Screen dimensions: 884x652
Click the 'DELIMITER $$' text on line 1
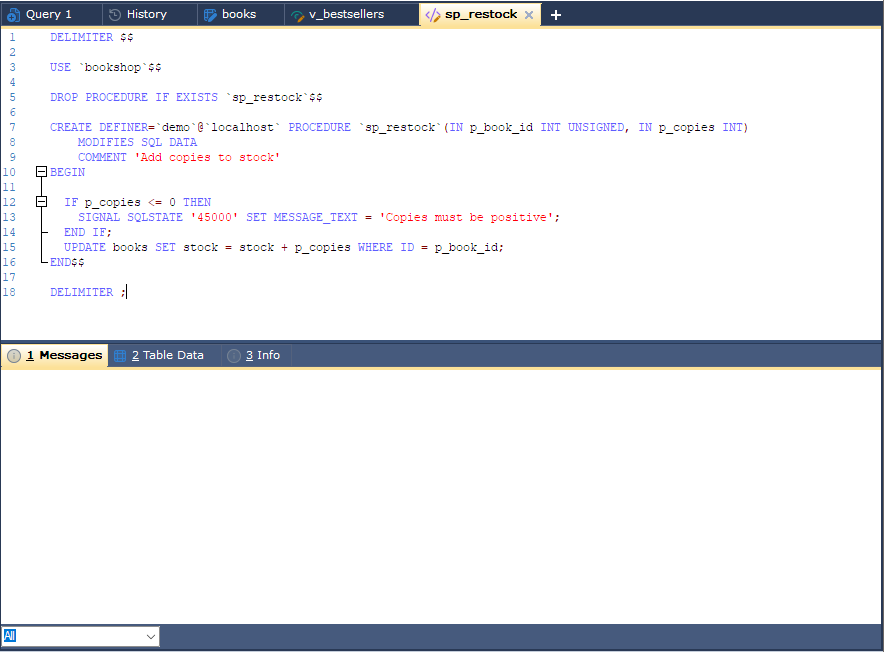[x=91, y=37]
